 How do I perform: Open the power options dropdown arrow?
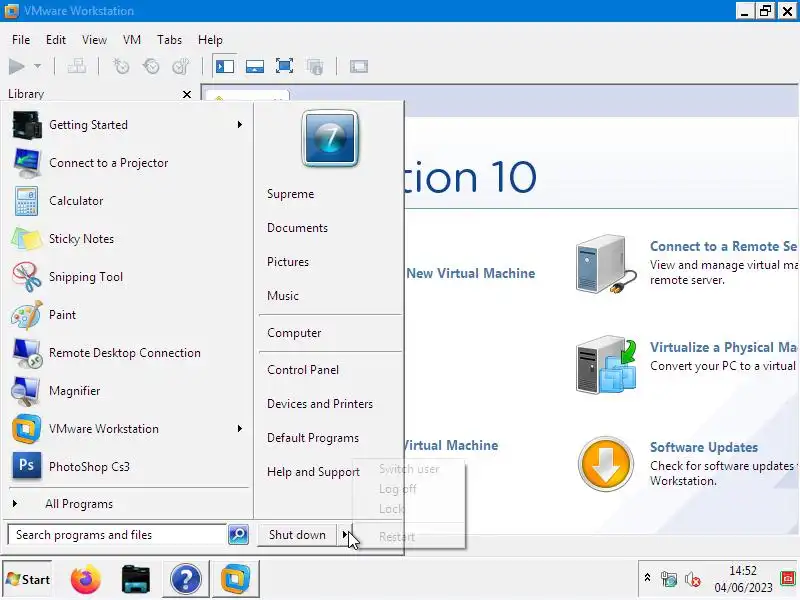(x=37, y=66)
